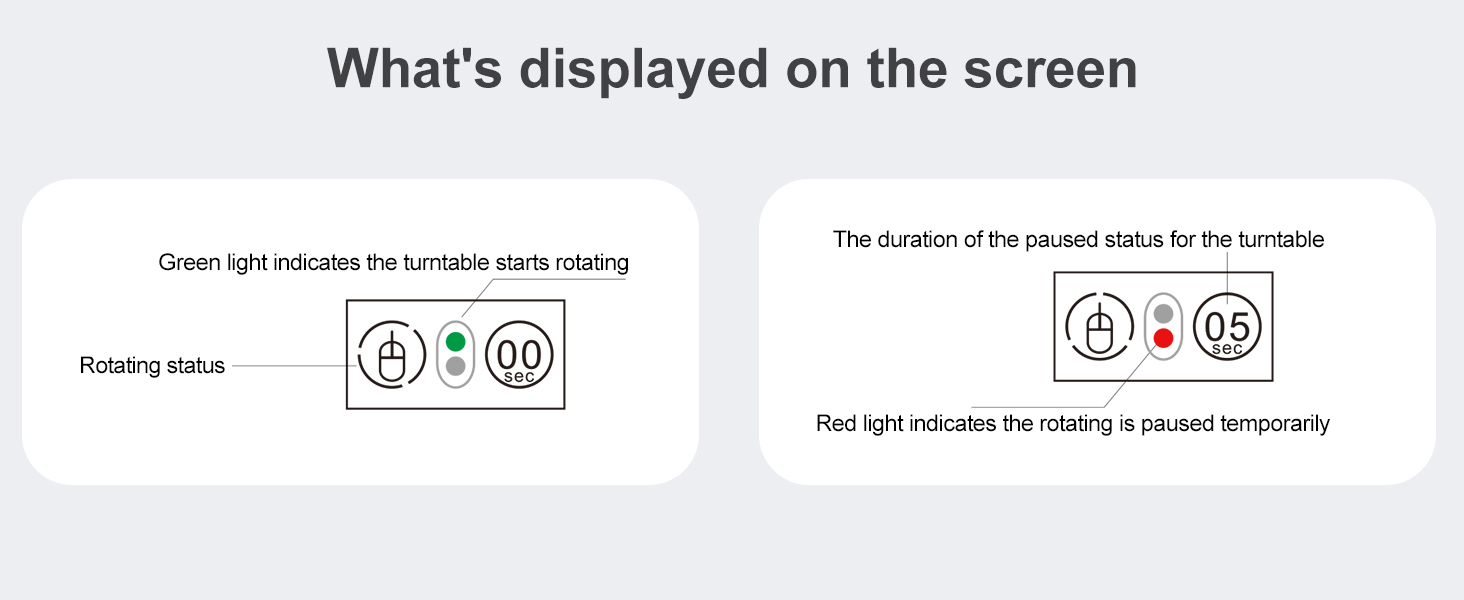
Task: Click the word "Red" in the right caption
Action: pos(835,424)
